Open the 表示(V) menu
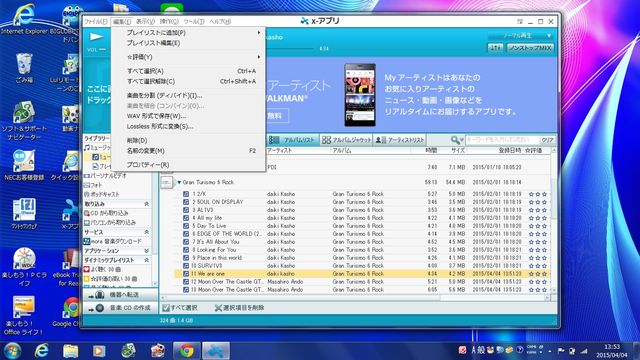Viewport: 640px width, 360px height. [145, 22]
